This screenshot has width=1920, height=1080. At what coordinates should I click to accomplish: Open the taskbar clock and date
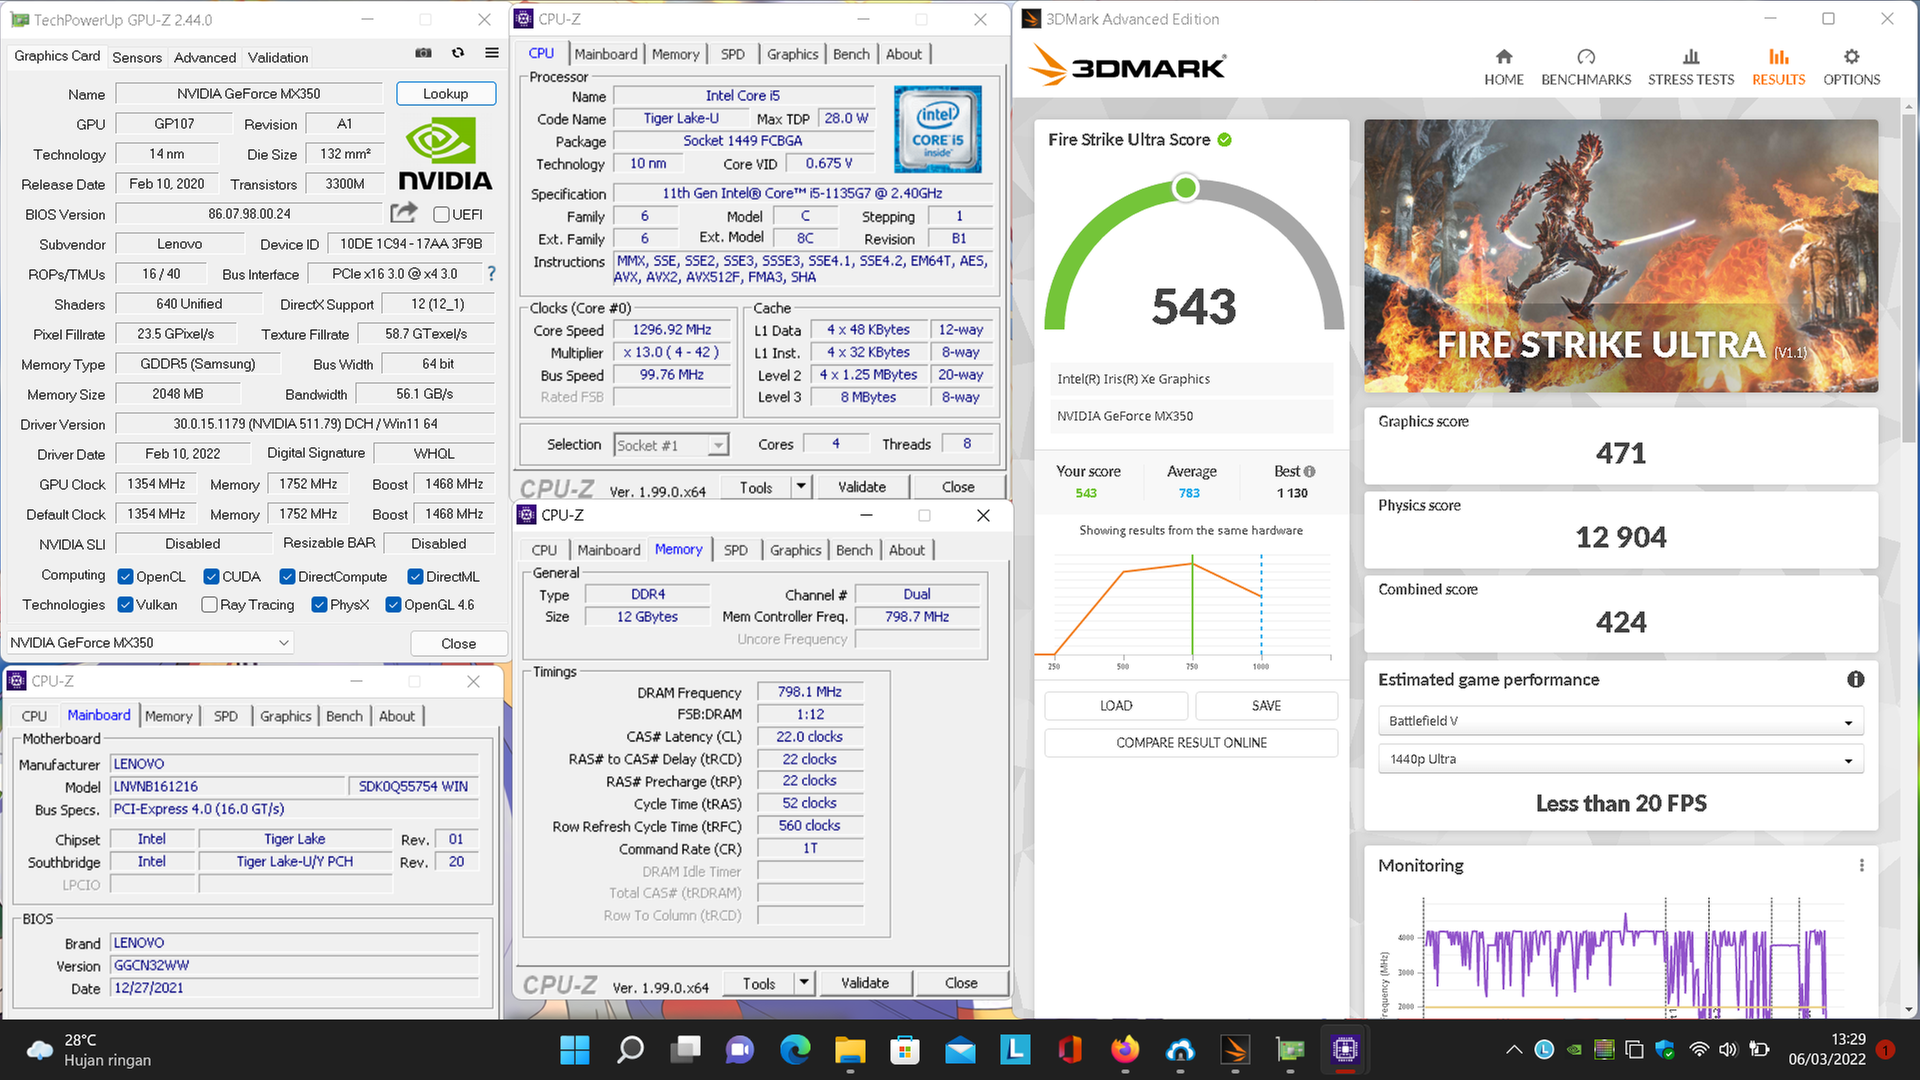point(1827,1050)
